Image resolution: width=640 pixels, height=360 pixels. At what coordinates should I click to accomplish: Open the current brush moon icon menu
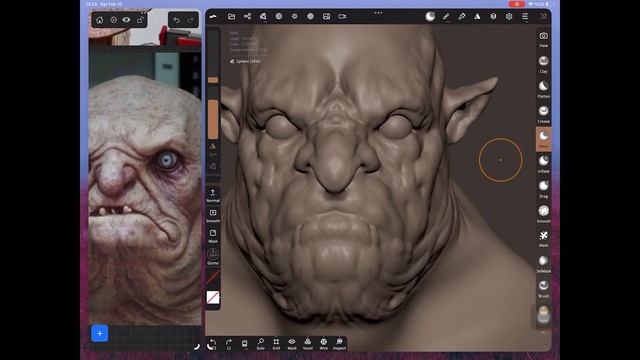click(x=430, y=16)
